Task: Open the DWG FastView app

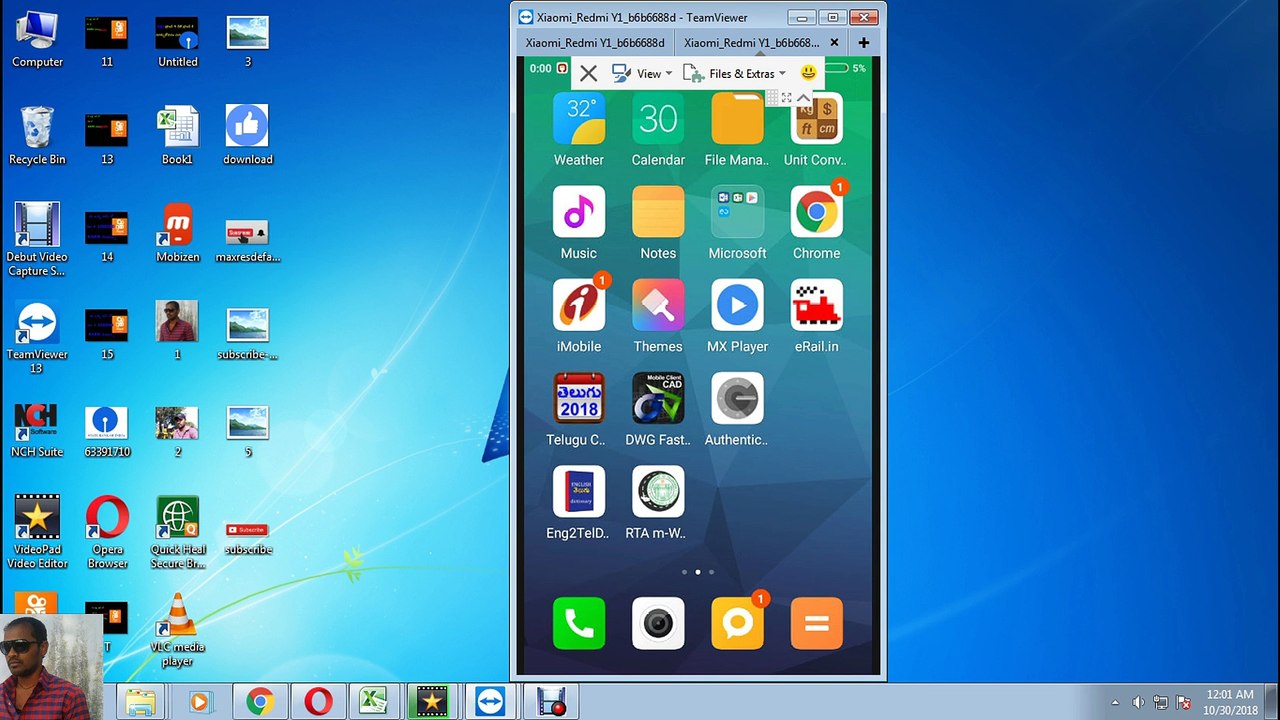Action: pos(658,398)
